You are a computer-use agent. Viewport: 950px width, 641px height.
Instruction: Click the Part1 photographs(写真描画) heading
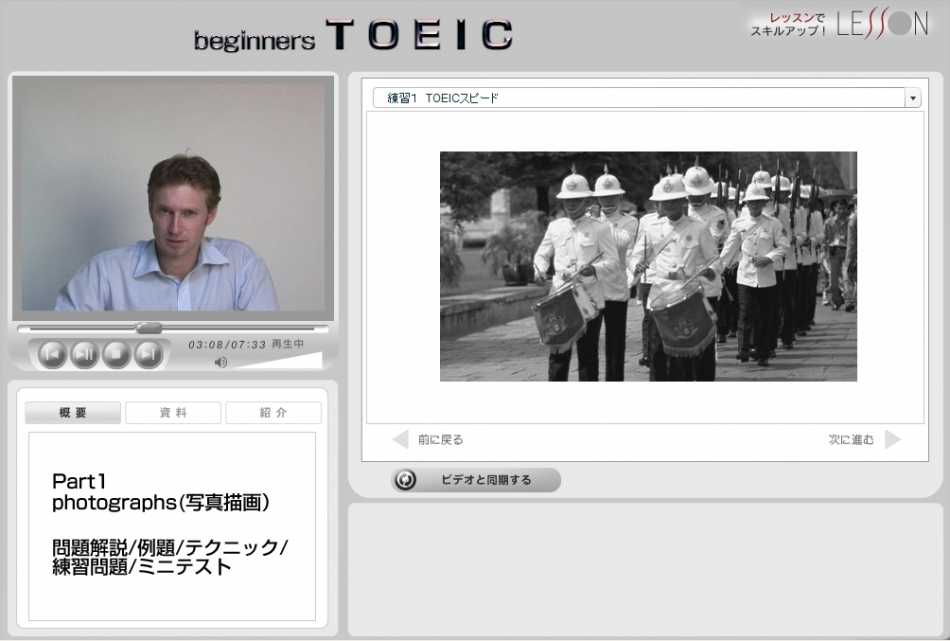(x=161, y=492)
